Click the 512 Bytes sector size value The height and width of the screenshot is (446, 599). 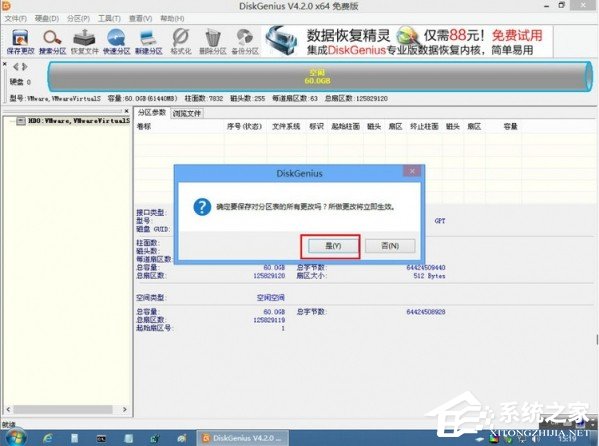coord(429,276)
